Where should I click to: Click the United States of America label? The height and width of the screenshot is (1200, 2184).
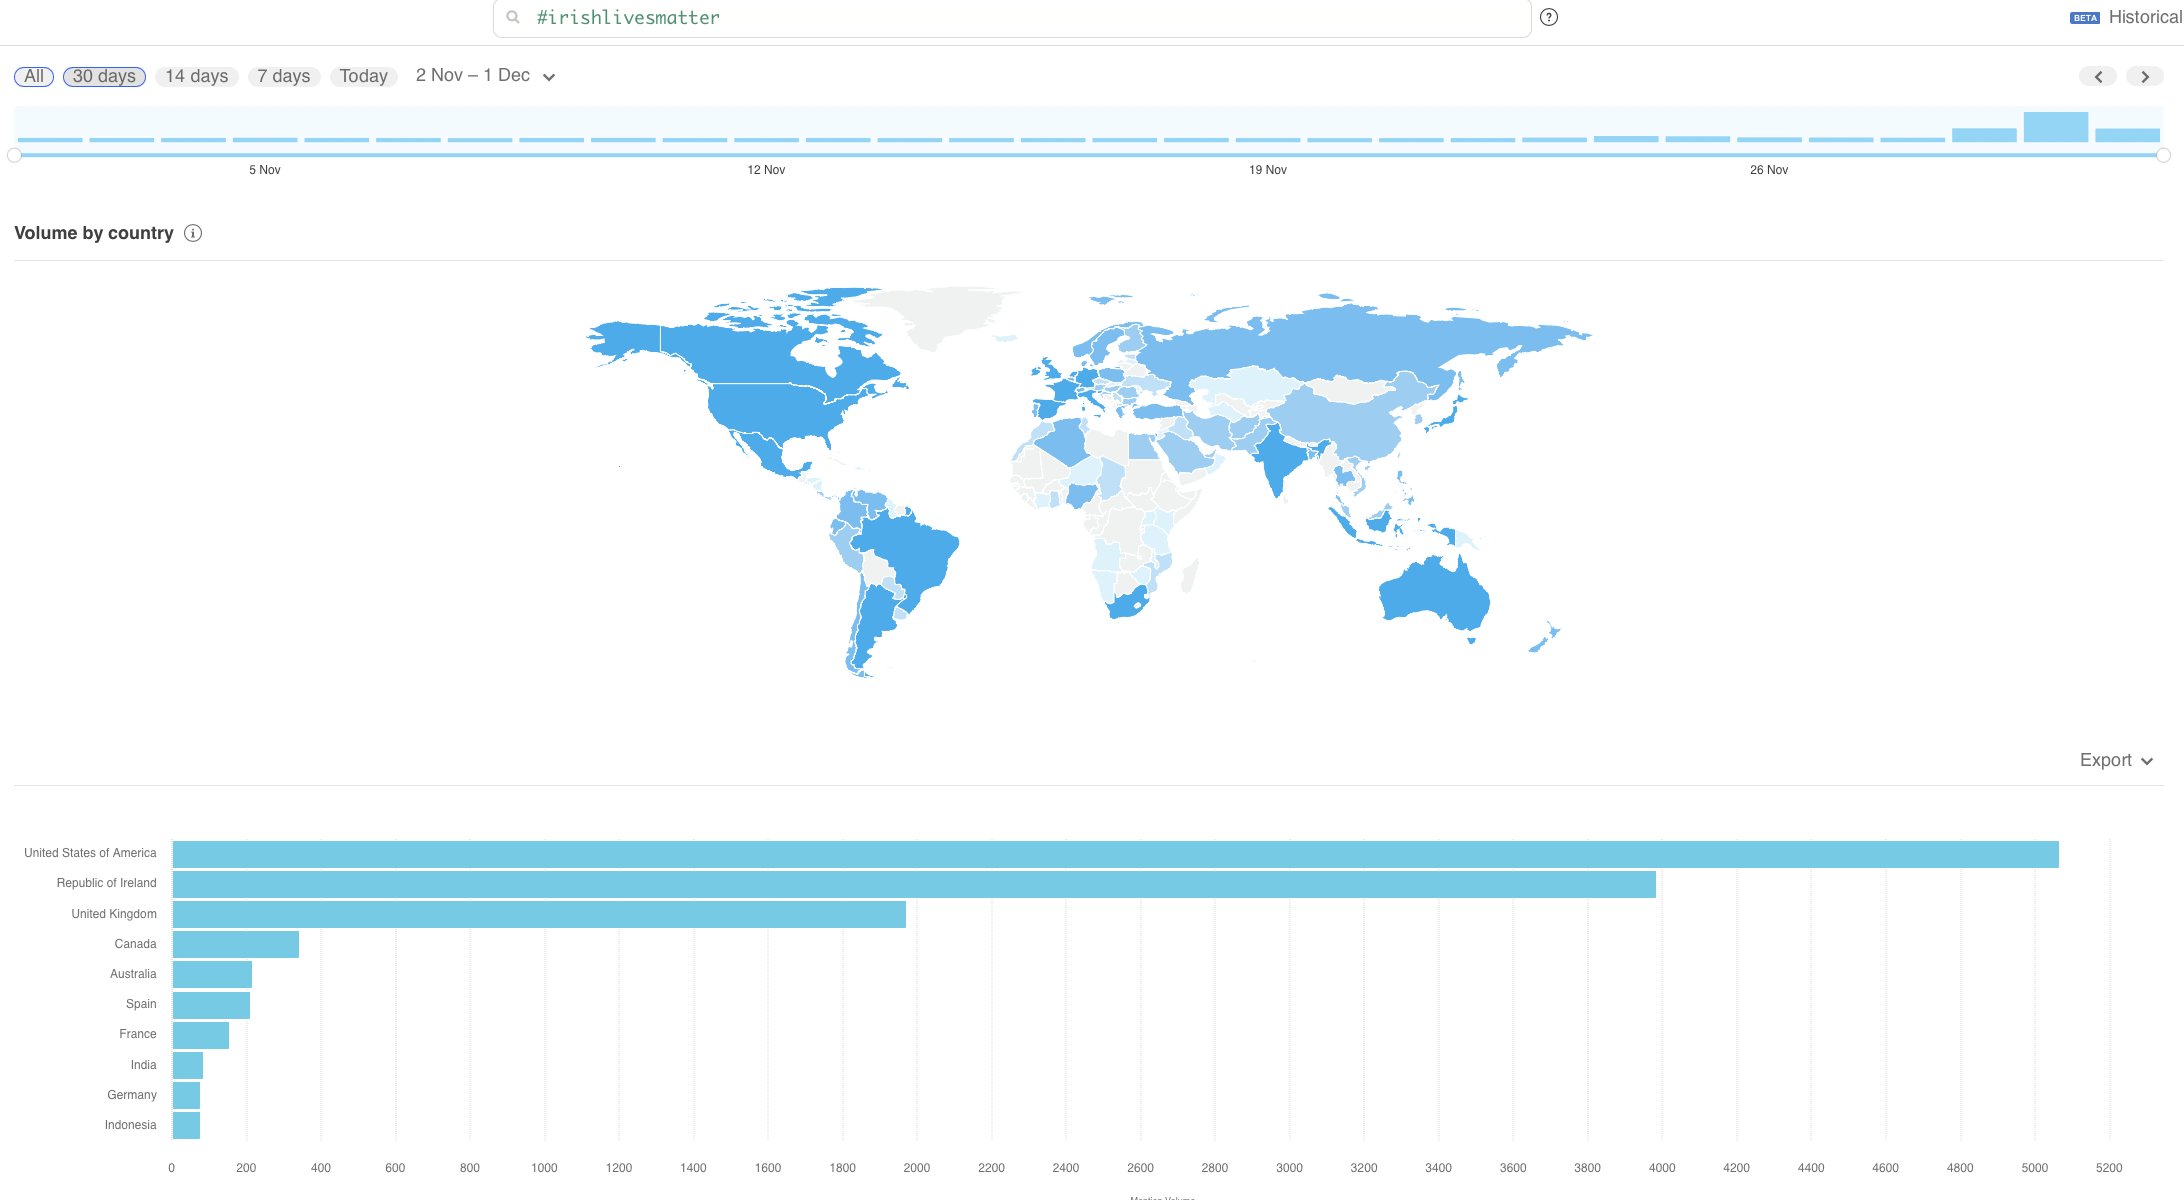(x=90, y=853)
